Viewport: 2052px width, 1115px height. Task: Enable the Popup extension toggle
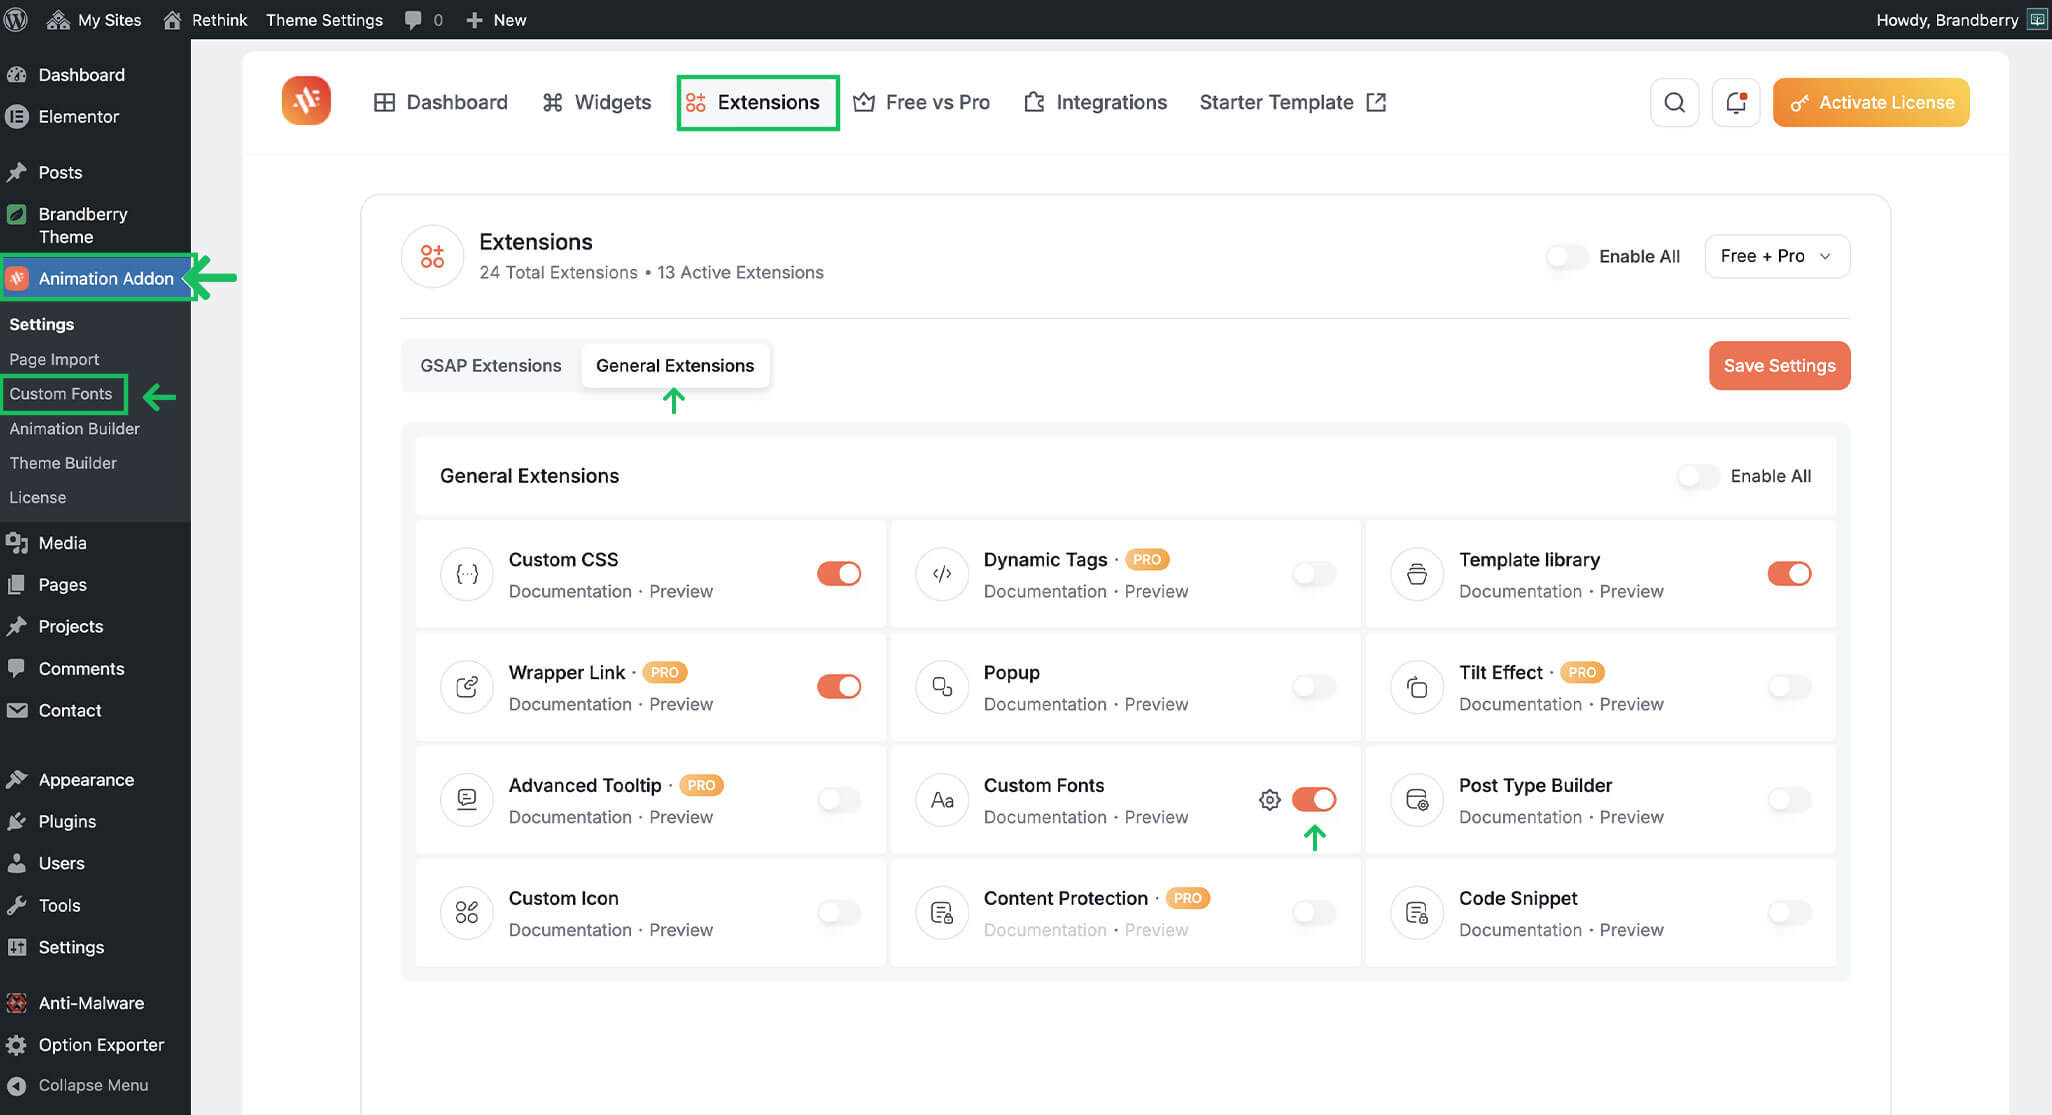[x=1313, y=687]
